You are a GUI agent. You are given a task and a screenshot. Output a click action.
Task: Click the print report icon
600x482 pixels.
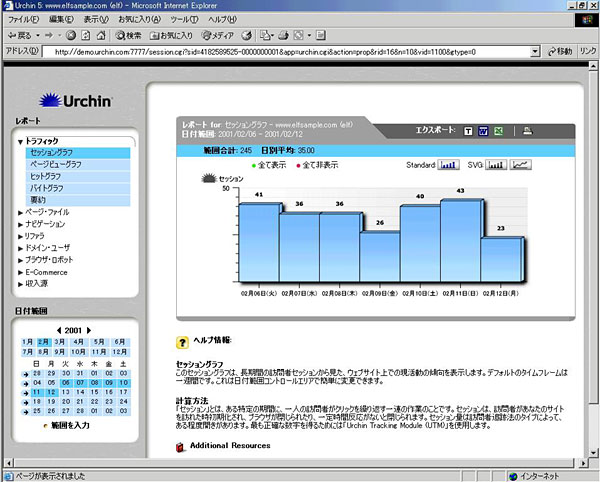pos(527,130)
